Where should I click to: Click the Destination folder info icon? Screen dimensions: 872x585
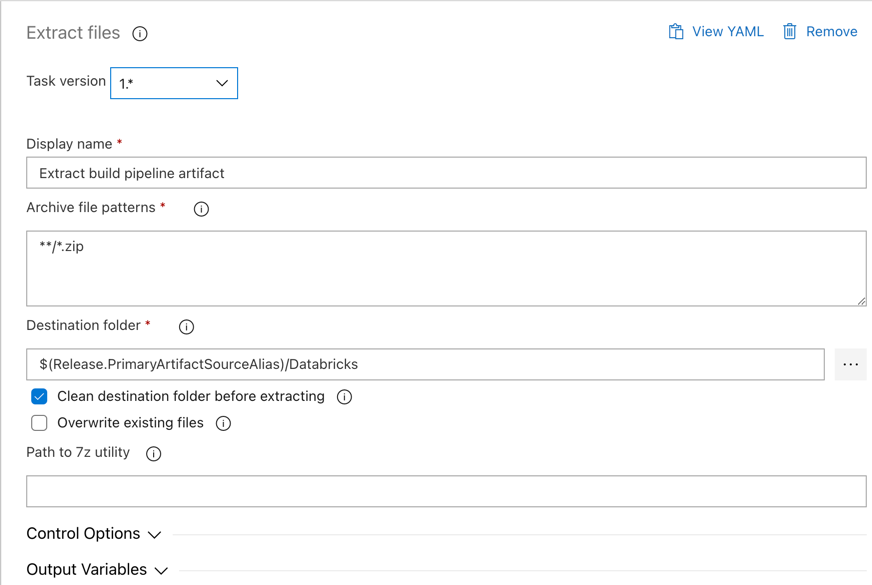click(185, 326)
